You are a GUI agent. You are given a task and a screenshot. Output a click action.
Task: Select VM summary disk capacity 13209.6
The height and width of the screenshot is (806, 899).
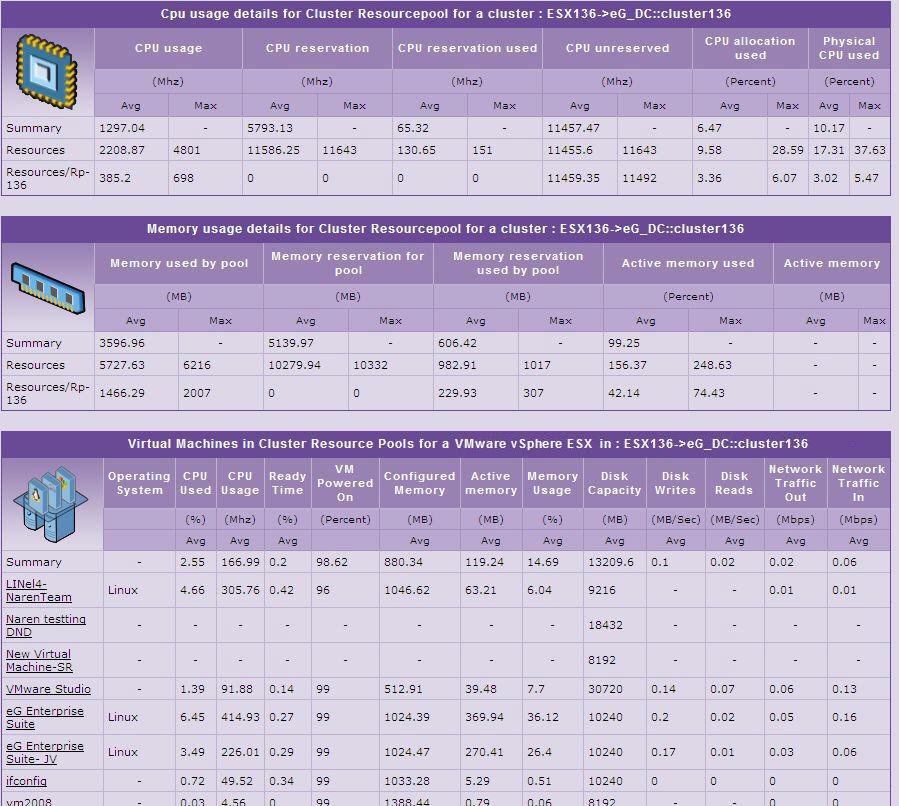coord(611,562)
